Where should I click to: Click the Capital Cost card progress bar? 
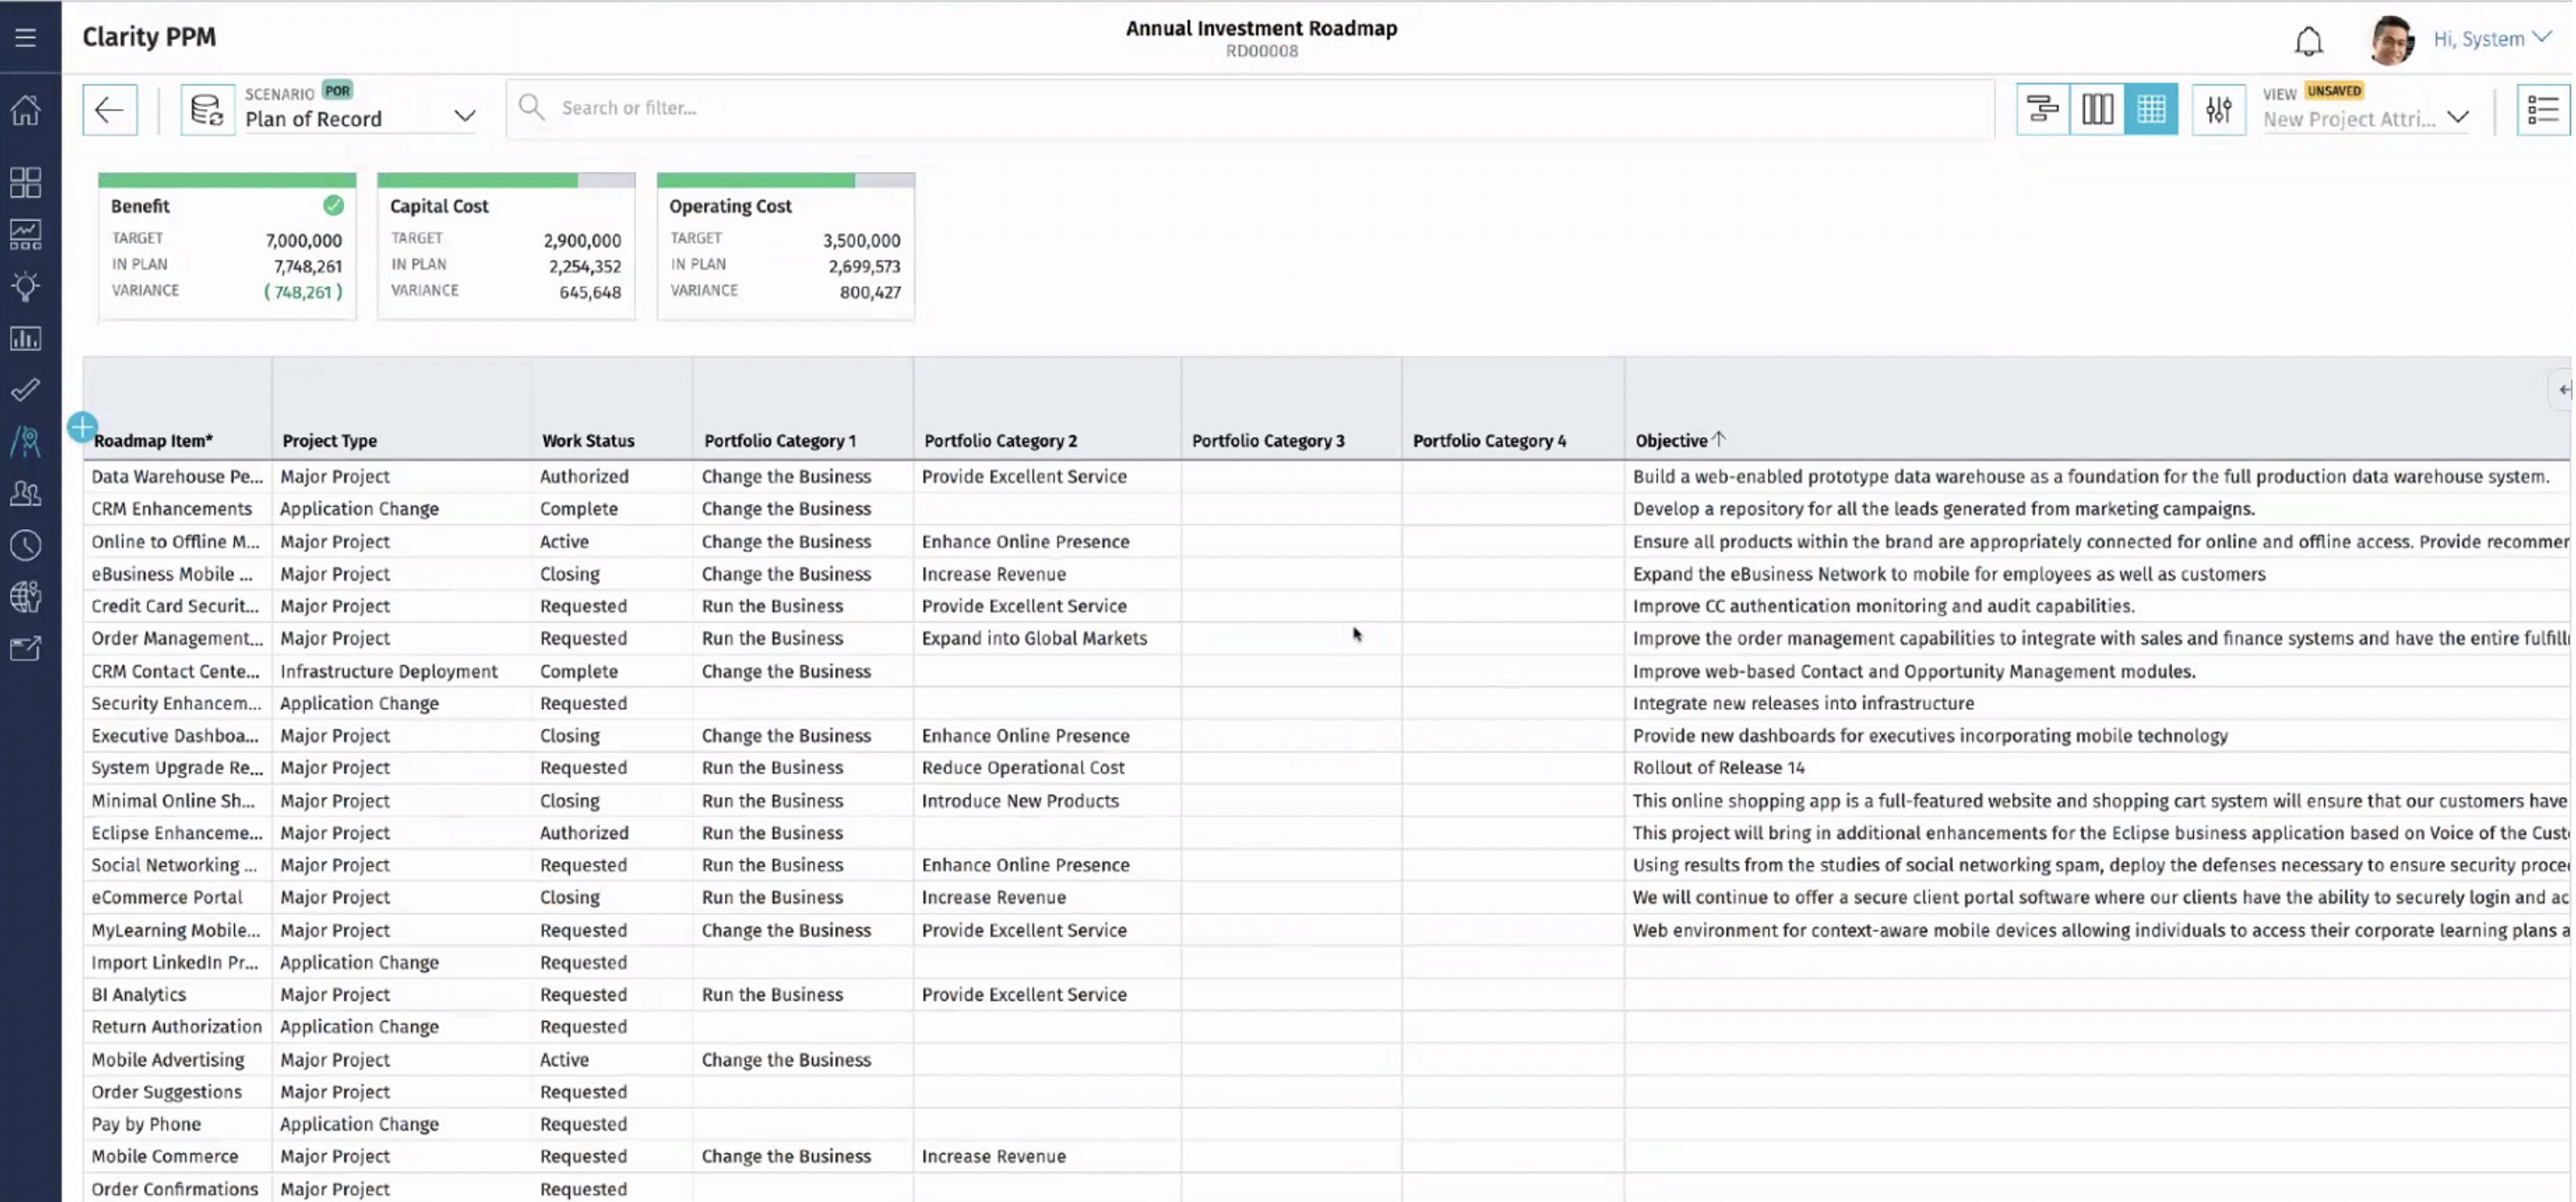point(506,180)
